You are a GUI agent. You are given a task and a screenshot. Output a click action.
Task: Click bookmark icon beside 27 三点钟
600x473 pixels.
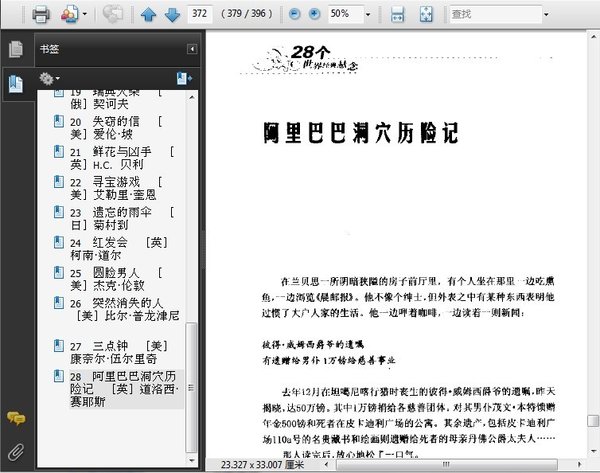pos(59,346)
